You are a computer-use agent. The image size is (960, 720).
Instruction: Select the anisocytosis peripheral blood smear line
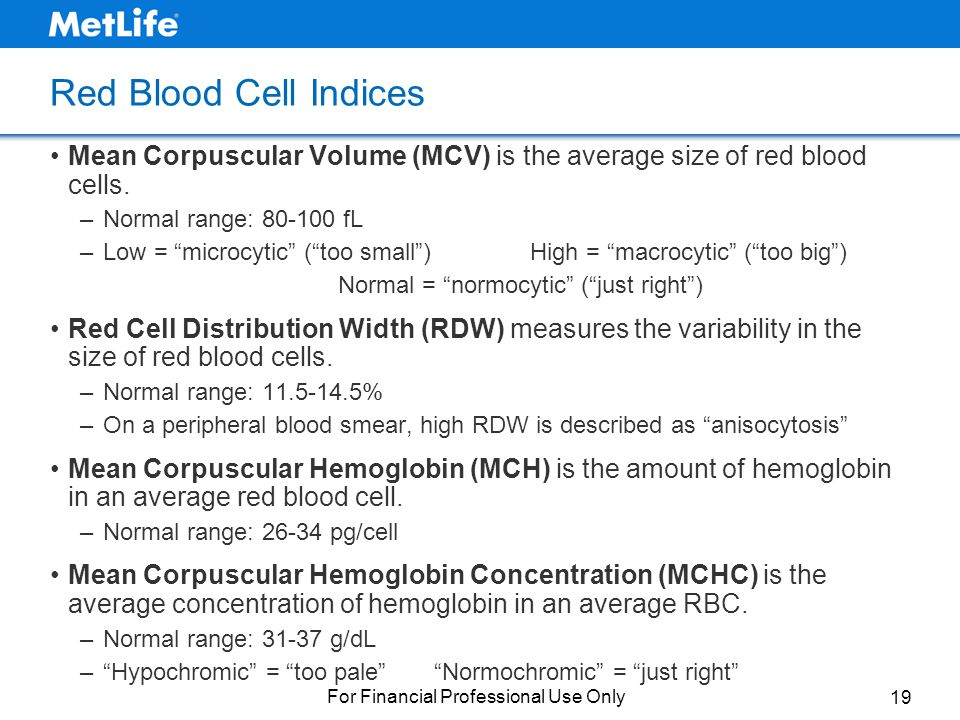(x=475, y=425)
